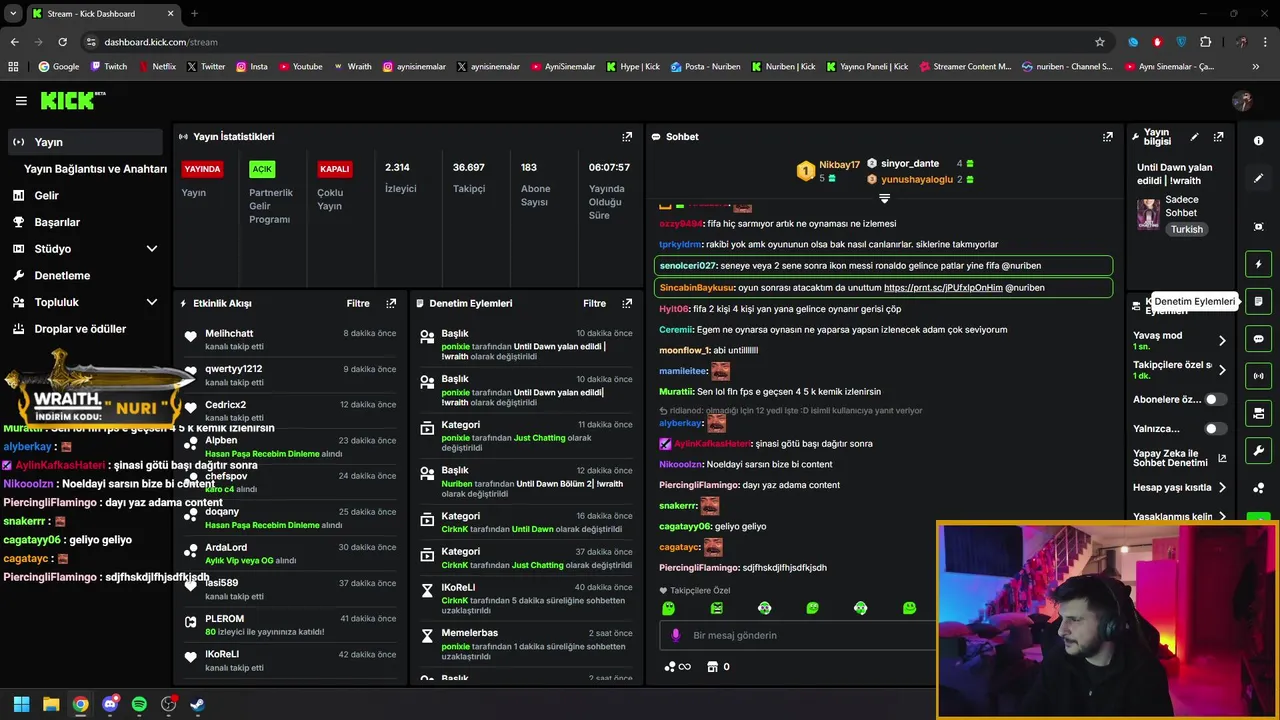This screenshot has height=720, width=1280.
Task: Toggle the lightning bolt quick actions icon
Action: (x=1258, y=264)
